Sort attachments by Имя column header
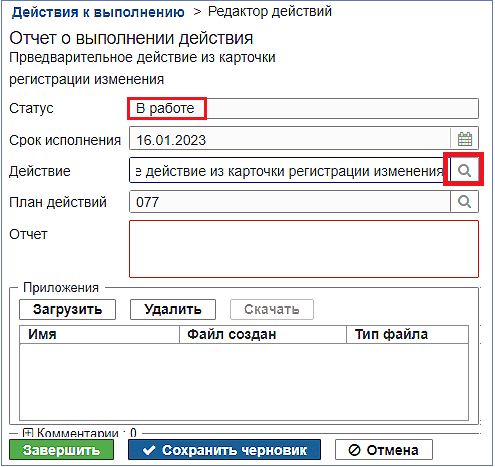The width and height of the screenshot is (495, 467). [x=99, y=334]
